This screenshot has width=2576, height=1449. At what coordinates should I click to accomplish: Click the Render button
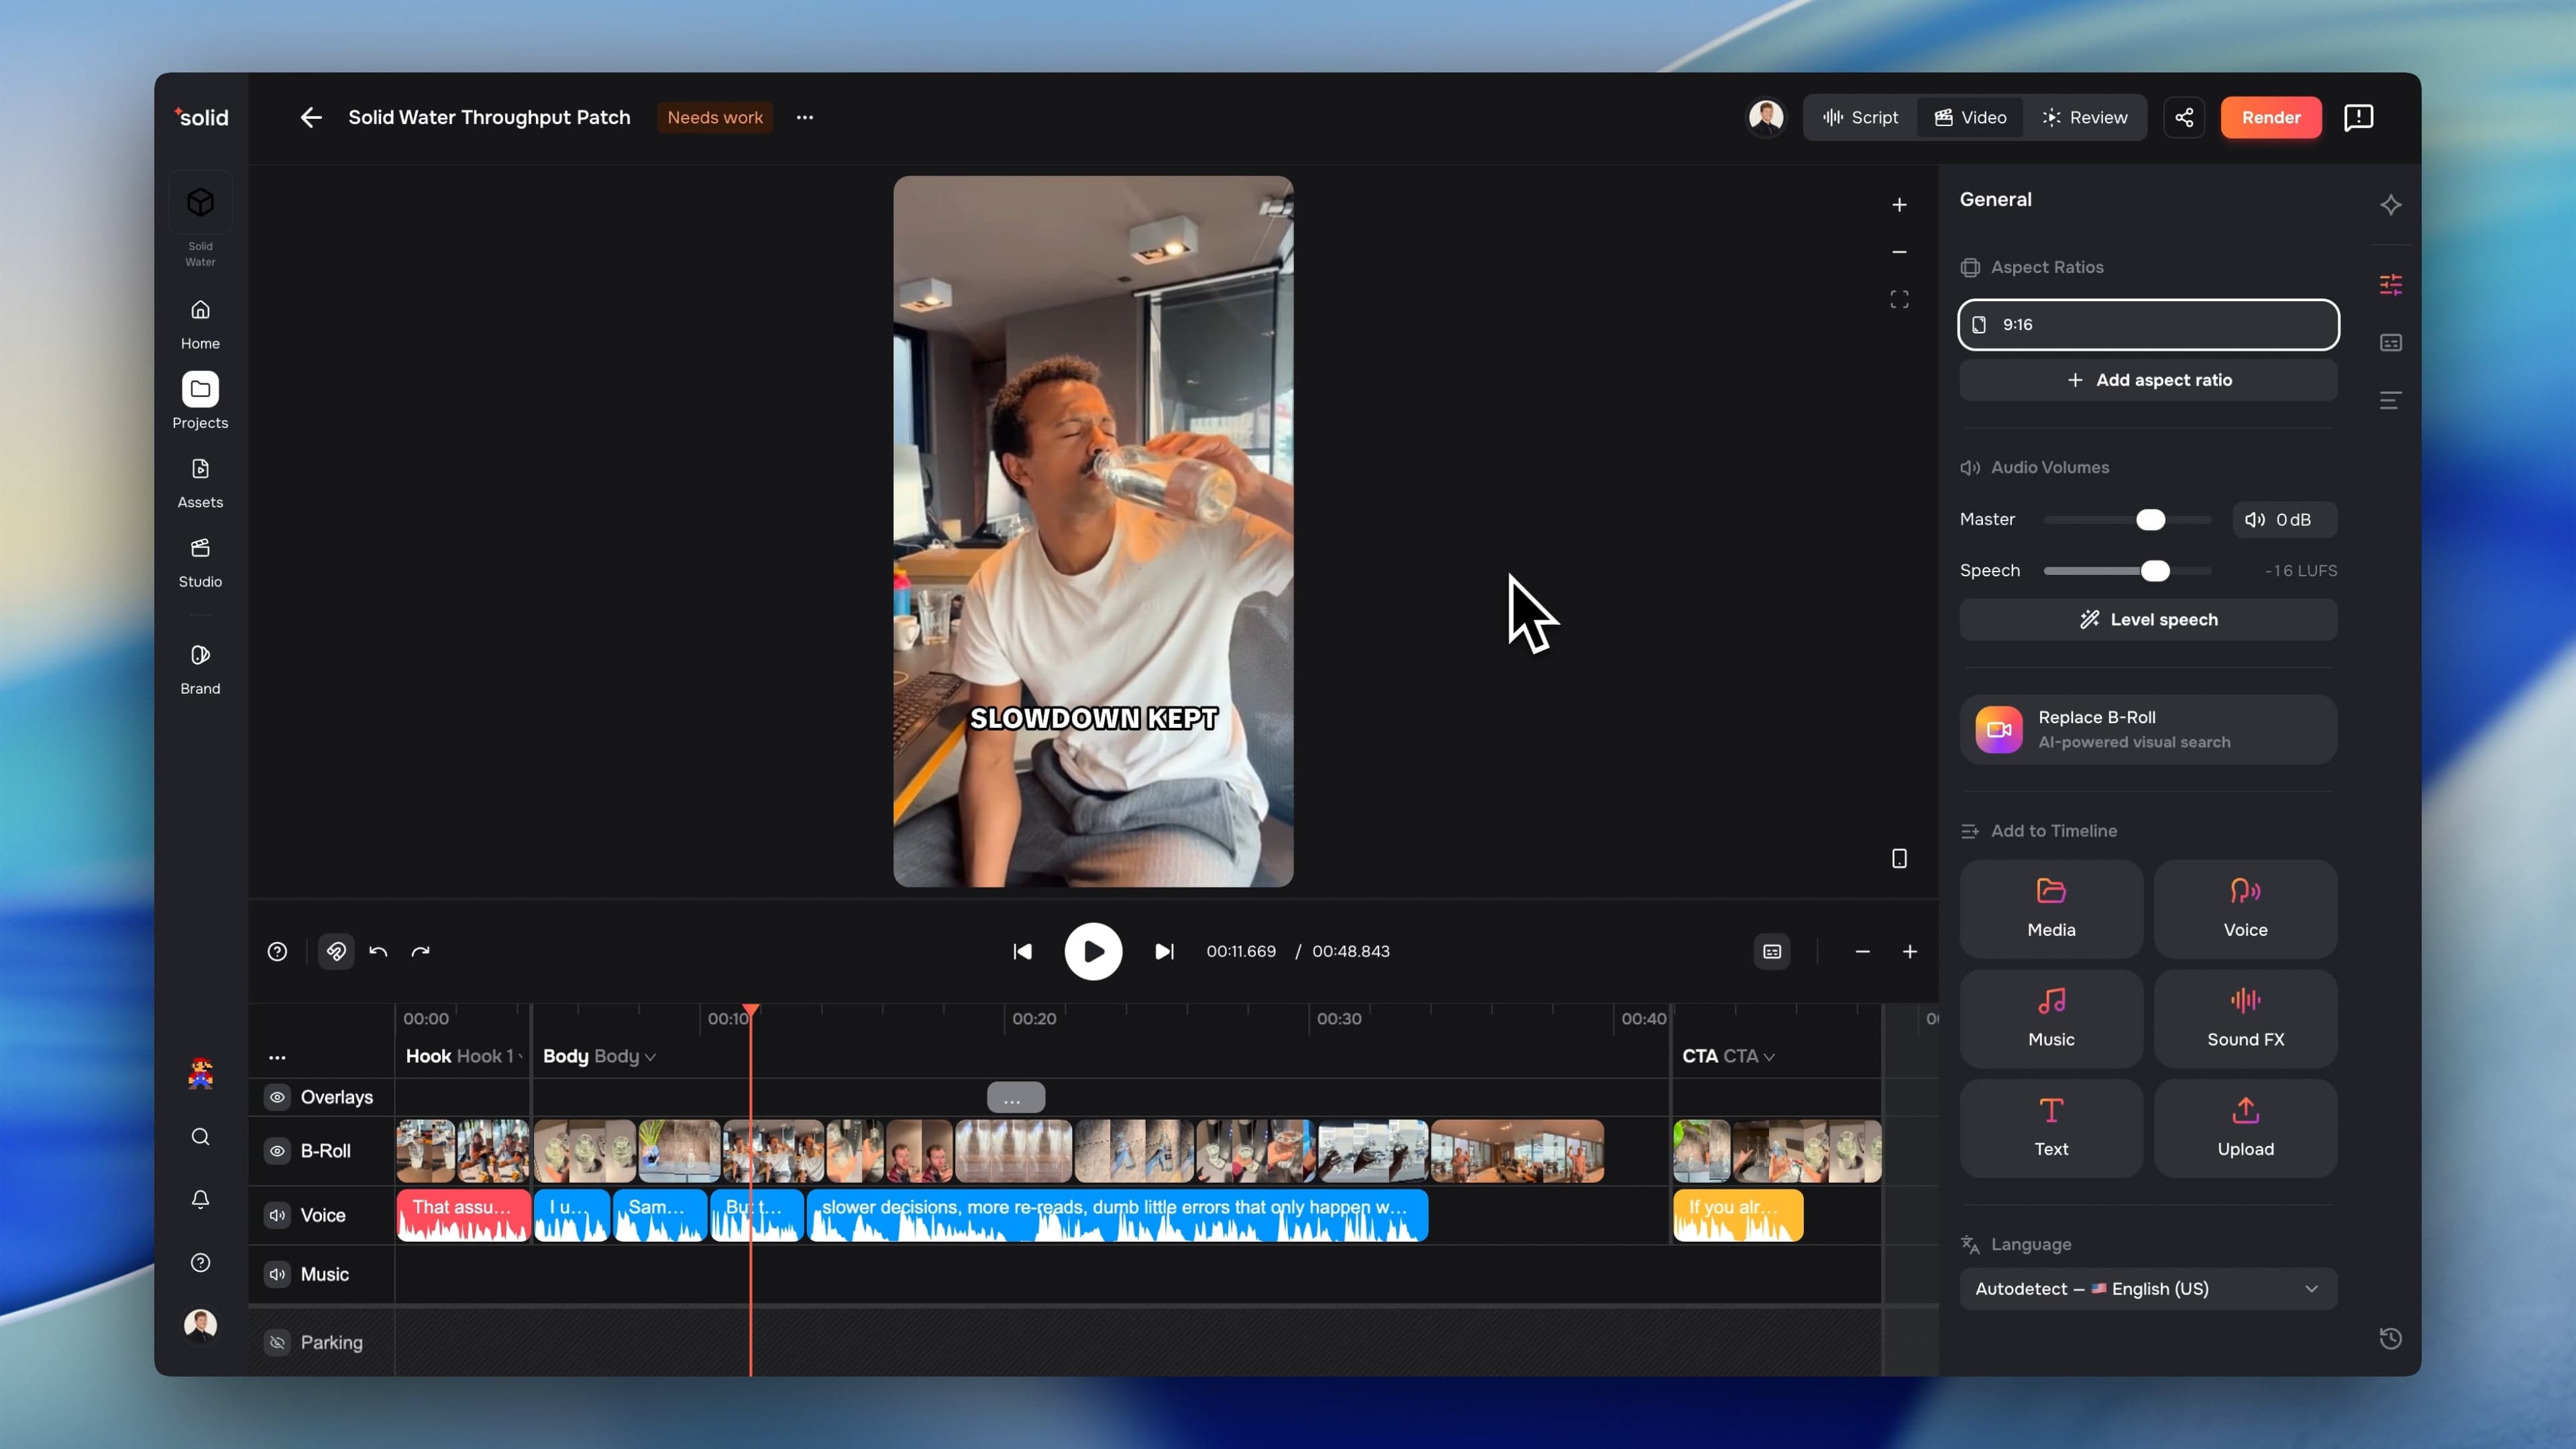point(2270,117)
